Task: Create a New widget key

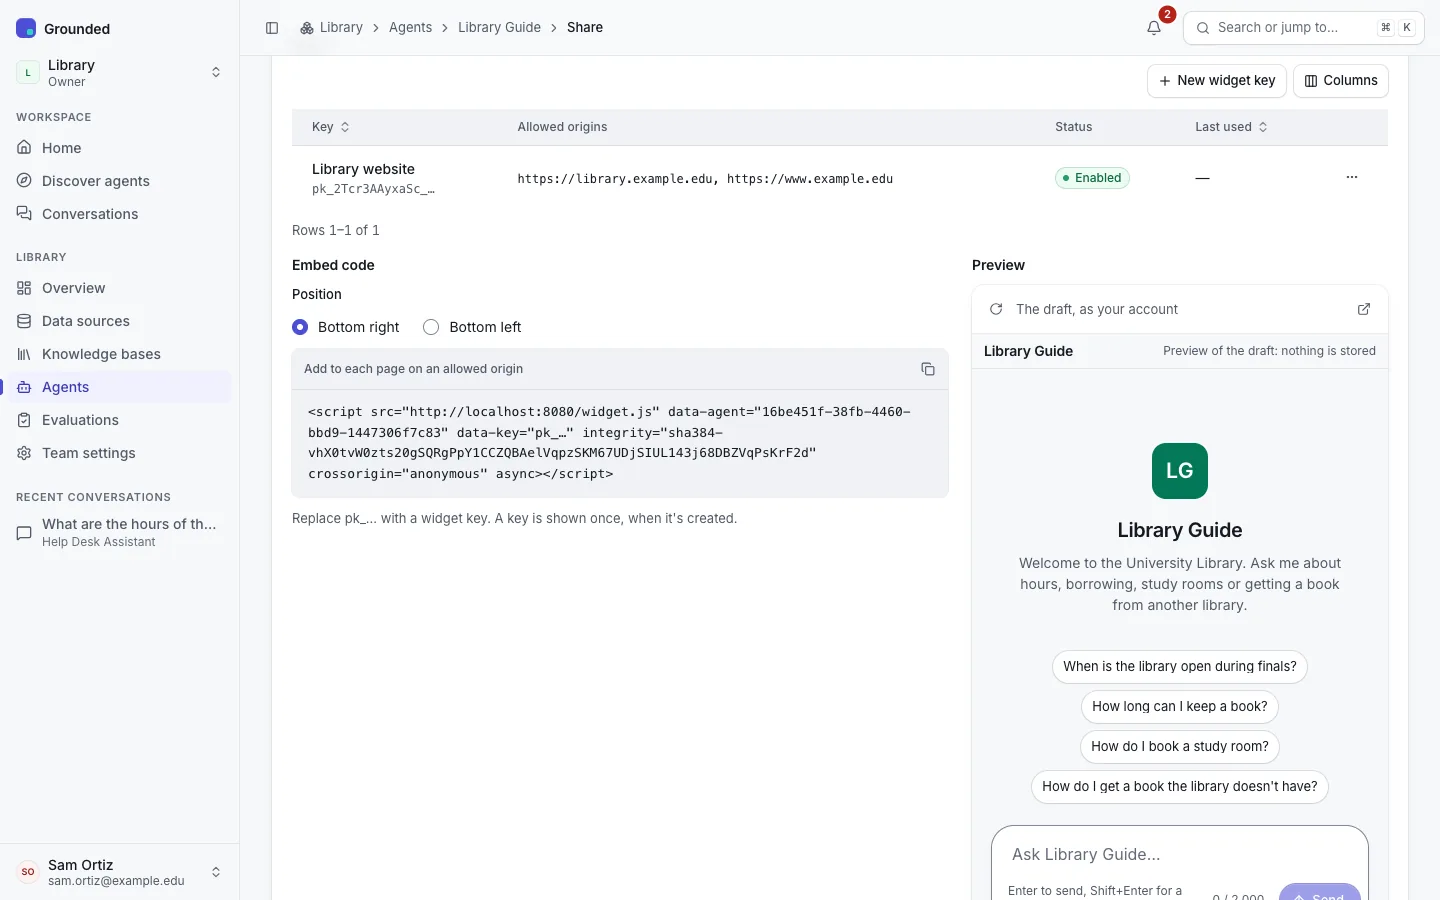Action: coord(1217,81)
